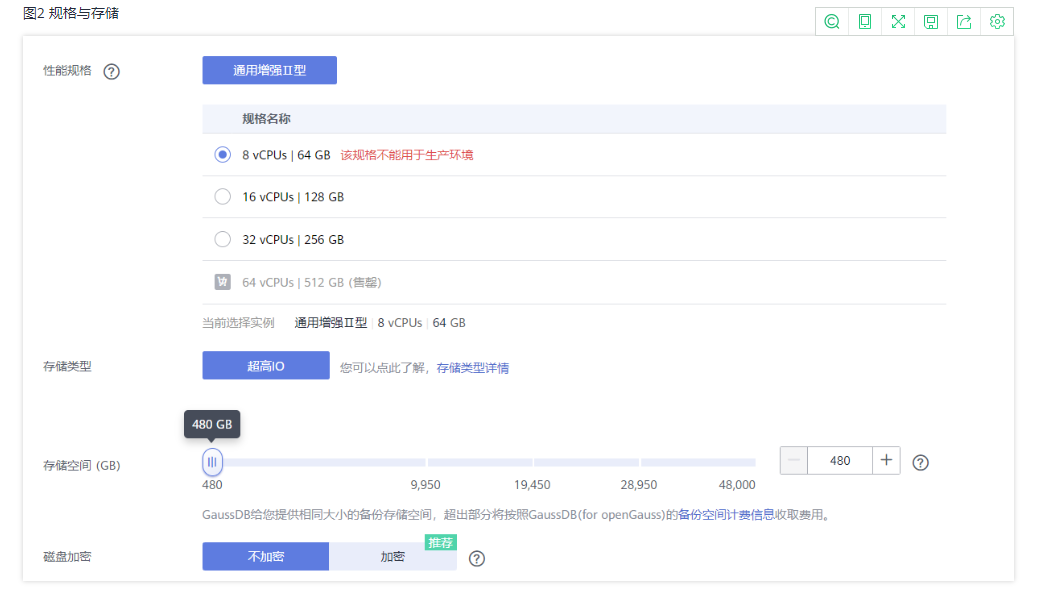Click the floppy disk save icon
Image resolution: width=1046 pixels, height=590 pixels.
tap(931, 22)
